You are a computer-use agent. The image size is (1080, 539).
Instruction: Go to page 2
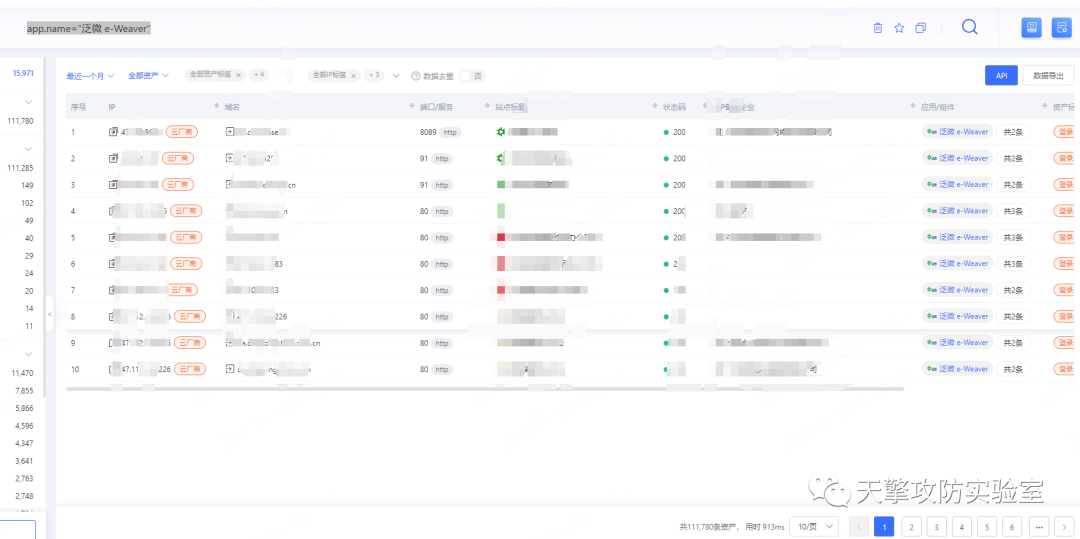point(911,527)
